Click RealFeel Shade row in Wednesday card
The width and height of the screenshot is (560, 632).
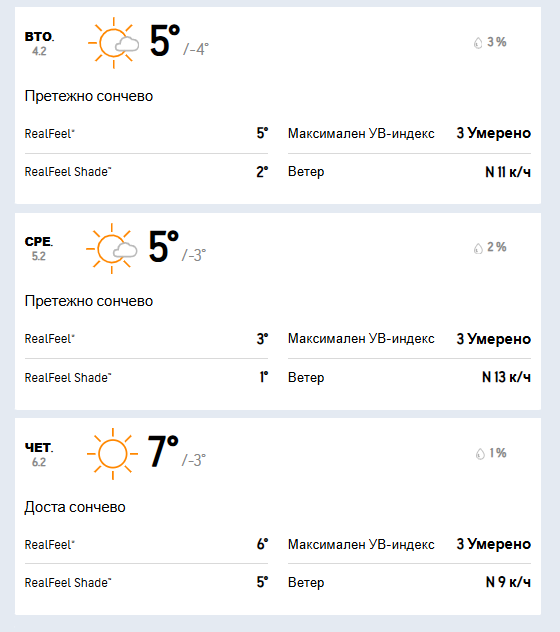pyautogui.click(x=146, y=378)
